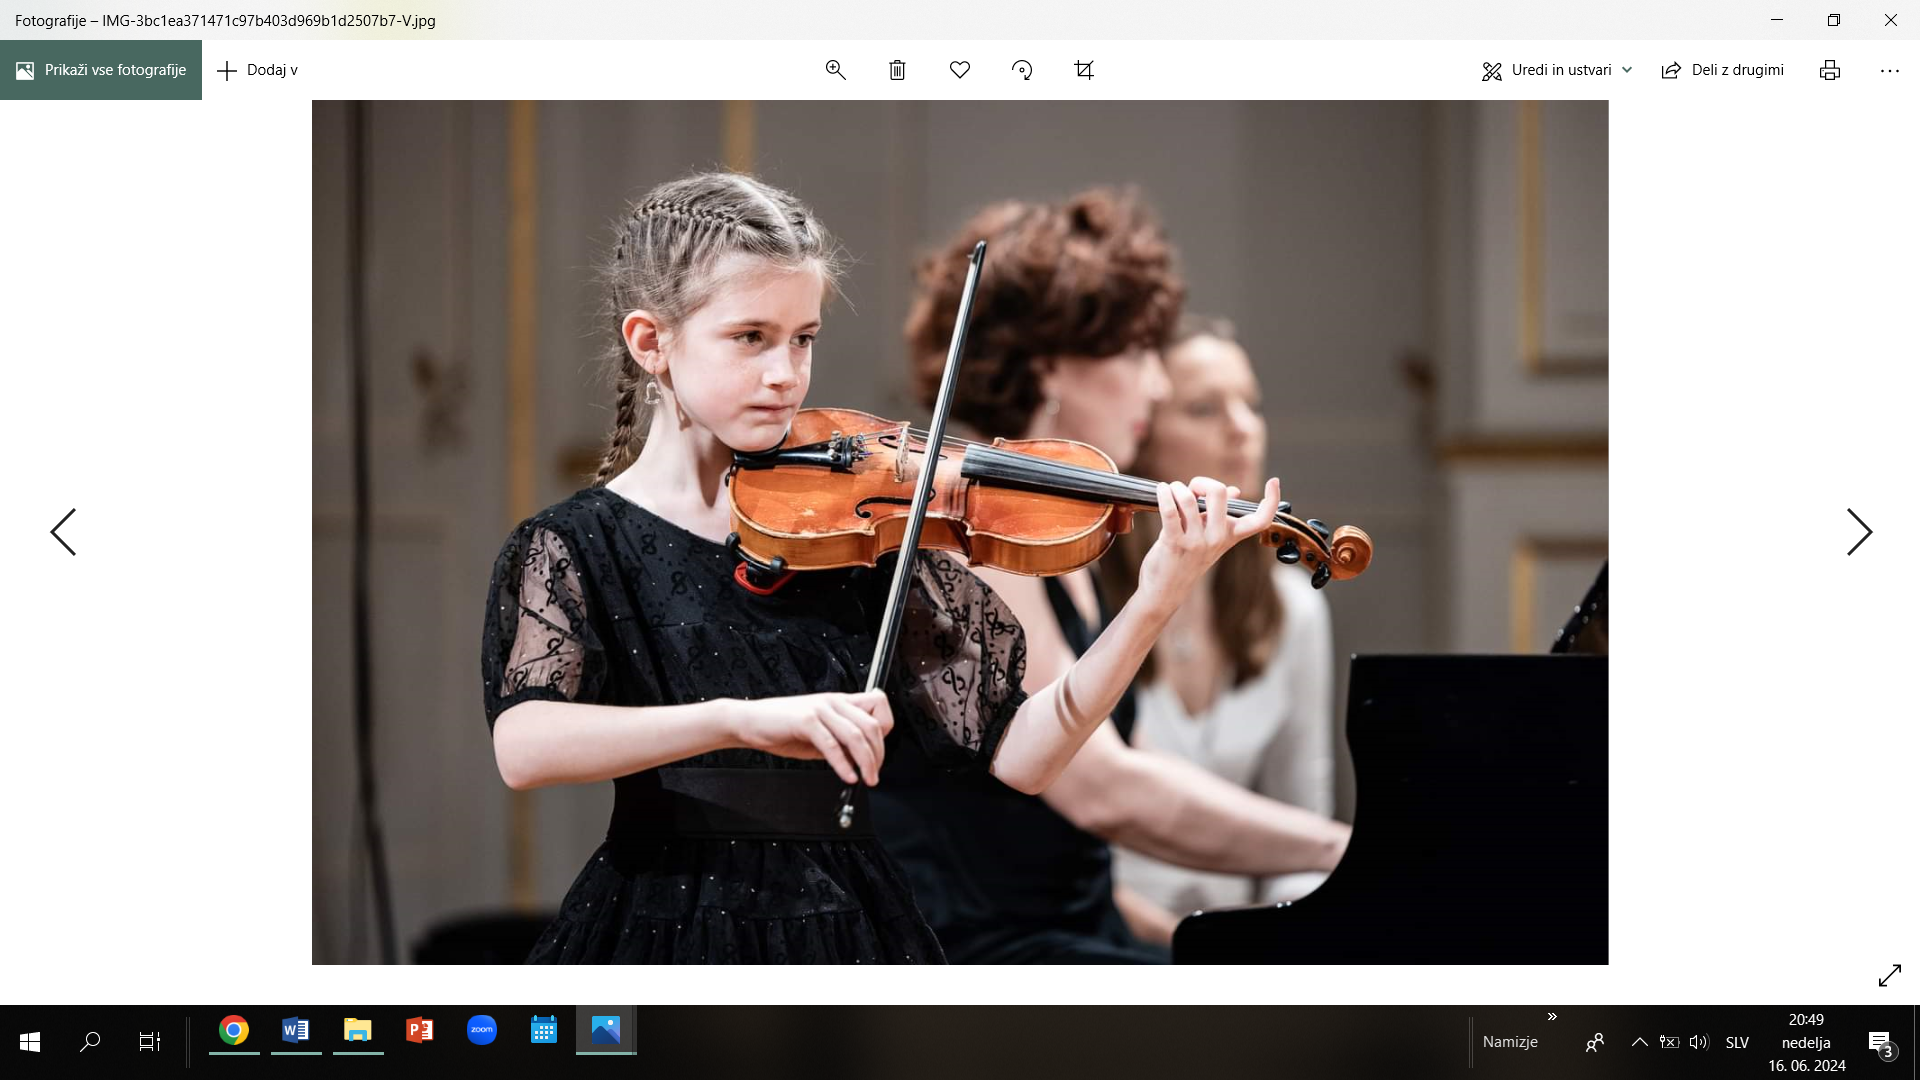Click the SLV language indicator
Screen dimensions: 1920x1080
tap(1737, 1042)
